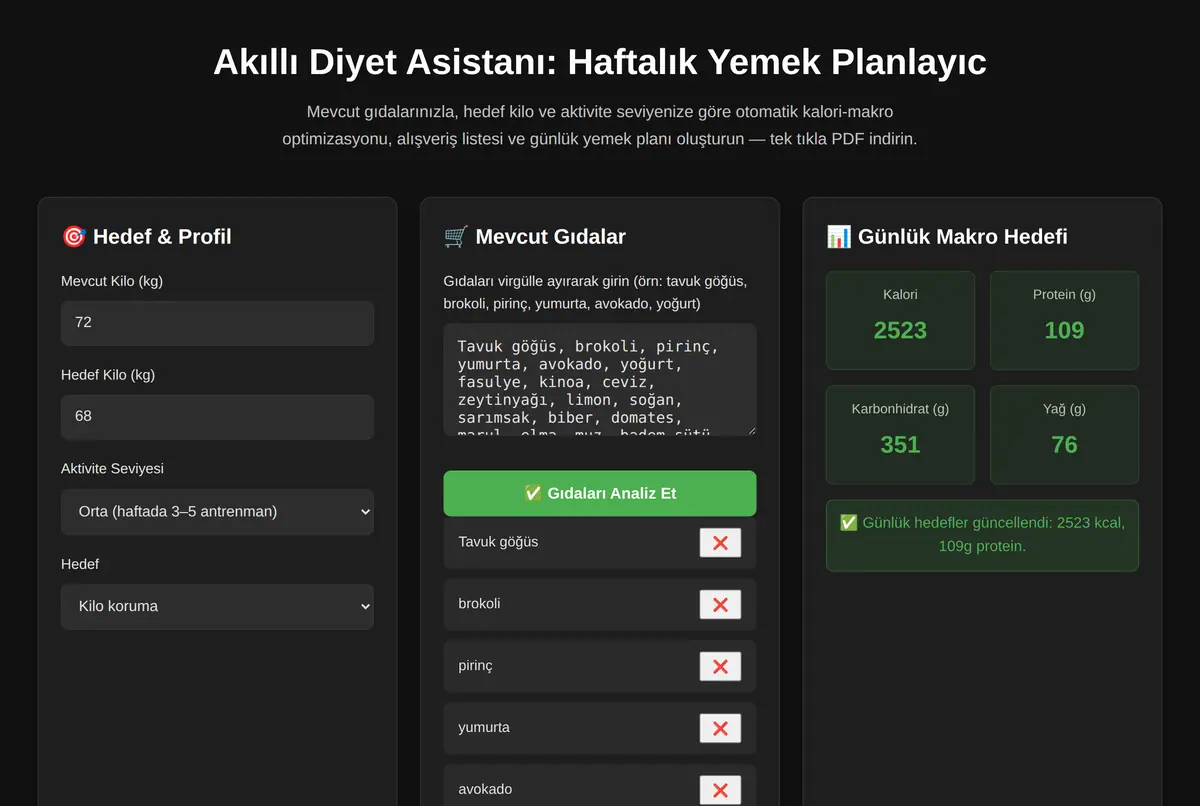Open the Aktivite Seviyesi dropdown

(217, 512)
